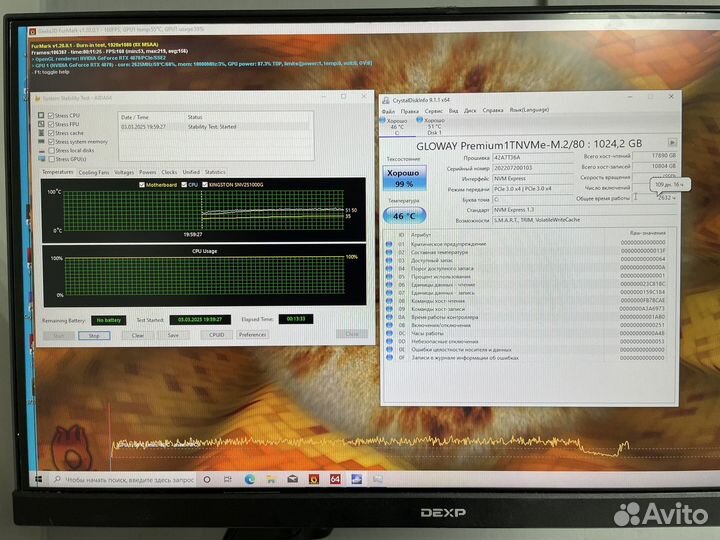Click the serial number field
This screenshot has width=720, height=540.
click(533, 168)
